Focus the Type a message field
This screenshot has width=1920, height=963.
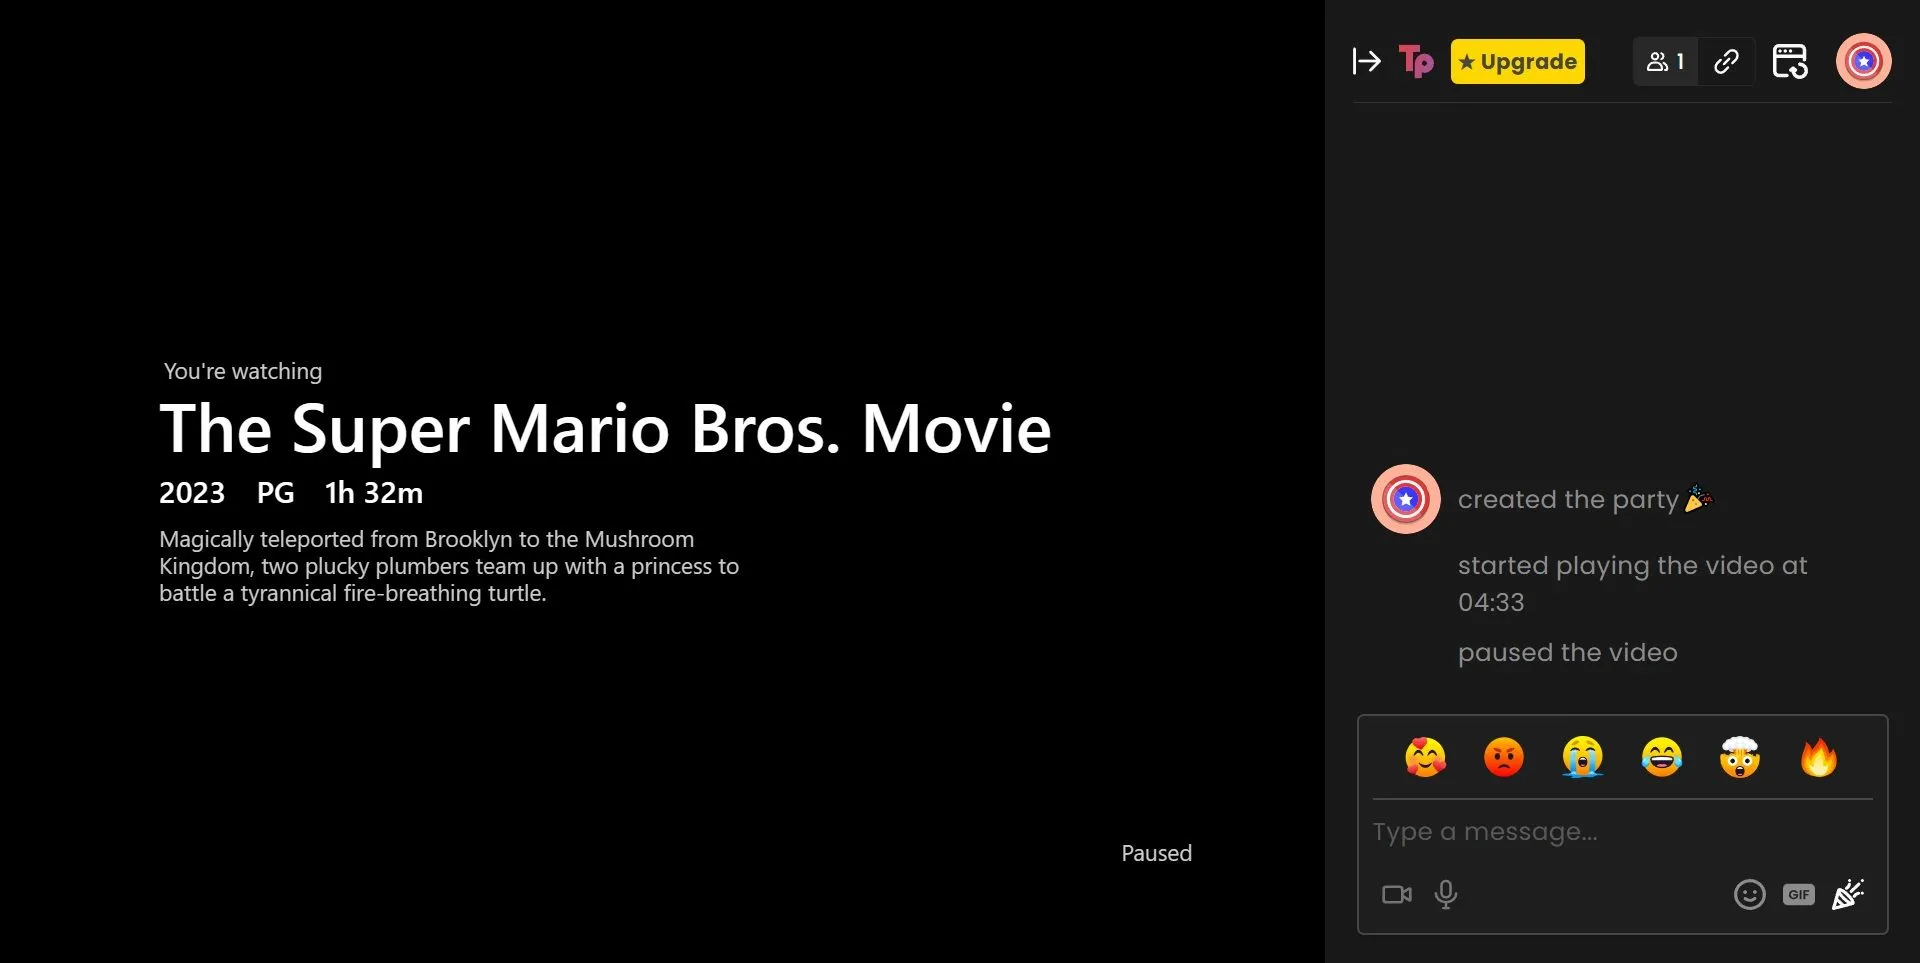1622,832
